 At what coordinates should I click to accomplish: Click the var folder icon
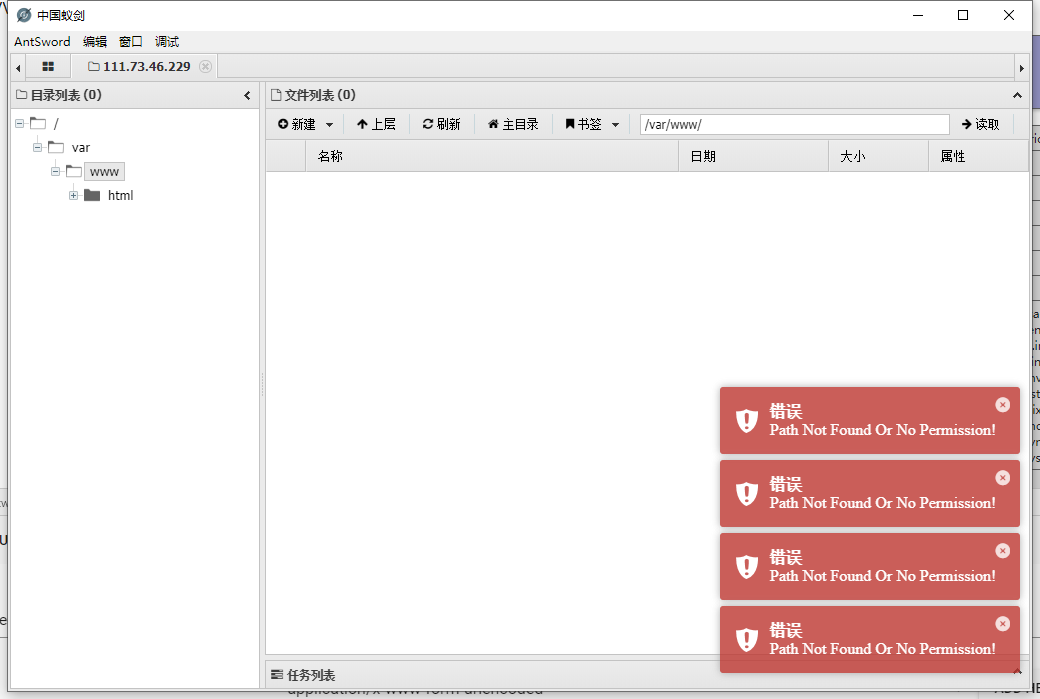click(56, 147)
